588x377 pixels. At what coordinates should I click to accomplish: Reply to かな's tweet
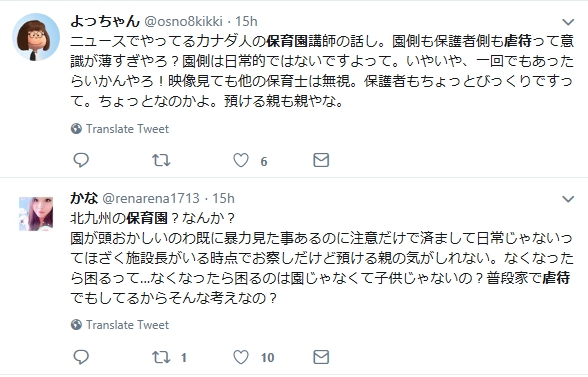[81, 357]
